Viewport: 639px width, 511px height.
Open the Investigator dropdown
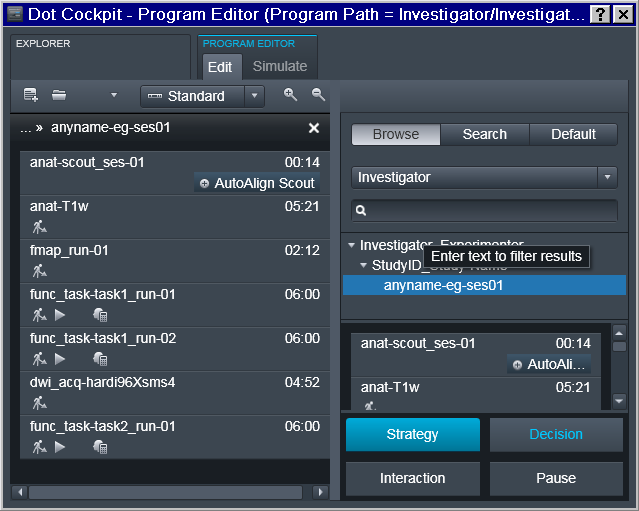click(484, 177)
